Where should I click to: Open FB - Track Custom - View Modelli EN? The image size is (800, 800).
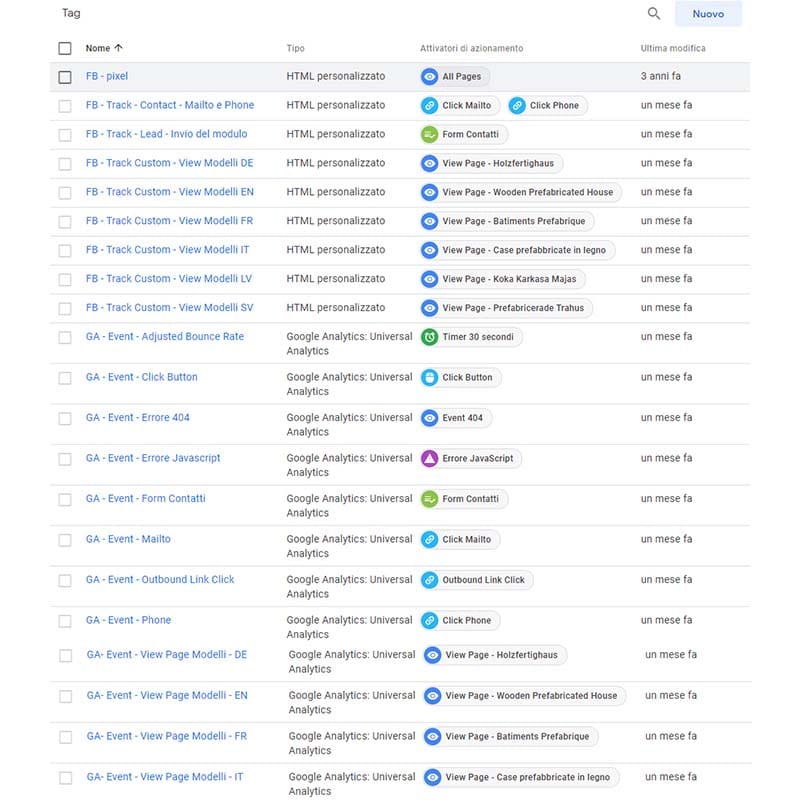170,192
